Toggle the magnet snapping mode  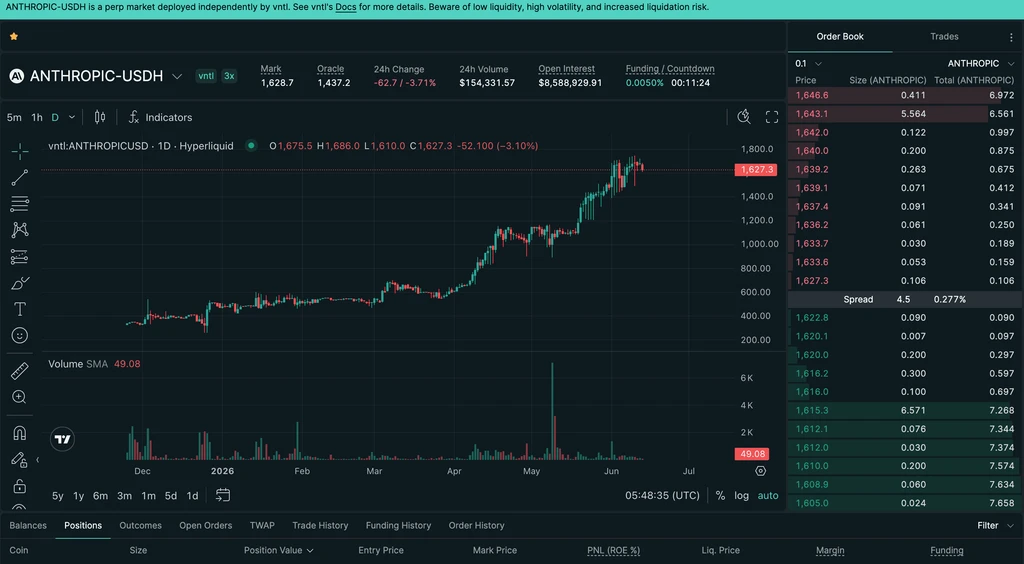(20, 433)
